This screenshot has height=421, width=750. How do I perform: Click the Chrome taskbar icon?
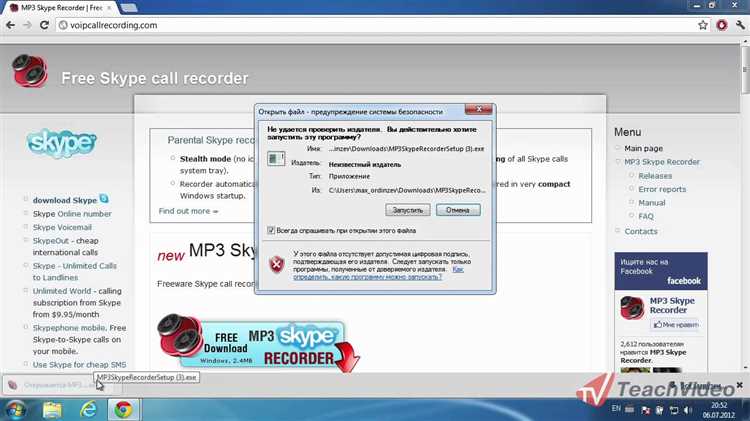coord(123,410)
